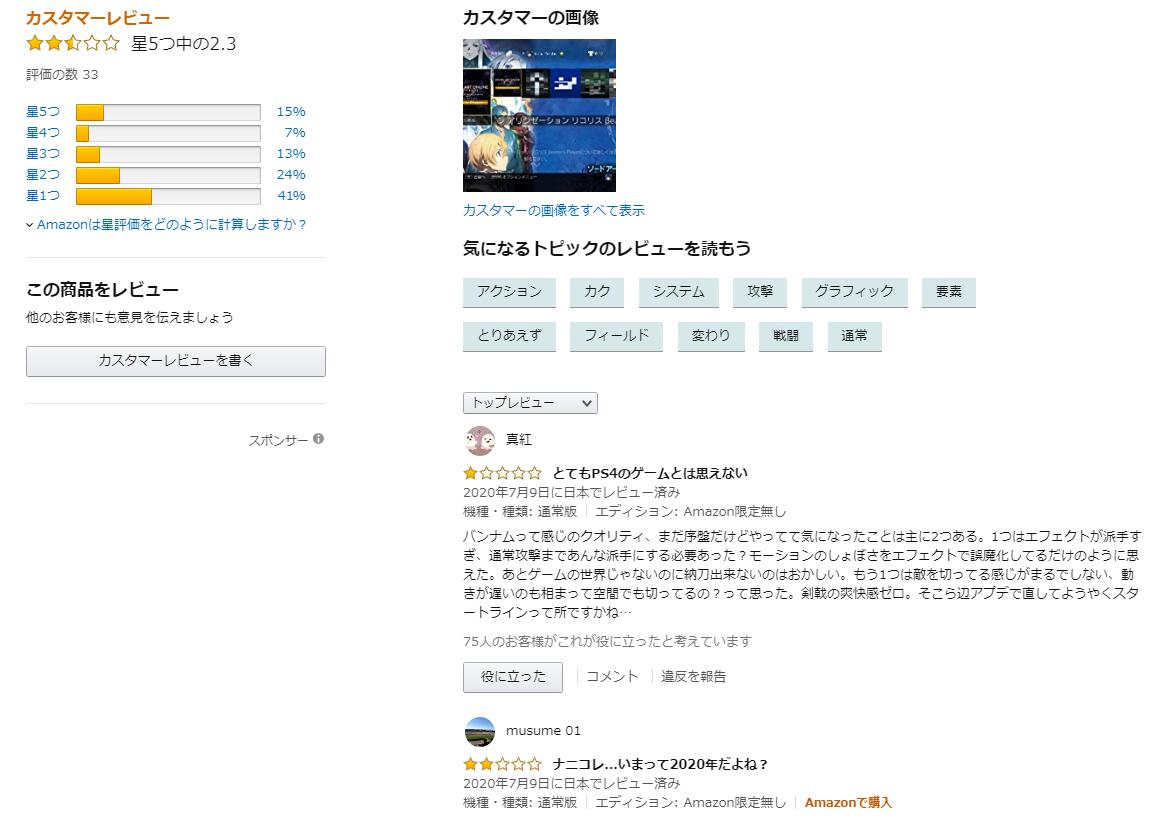Expand how Amazon calculates star ratings
Screen dimensions: 1175x816
click(x=167, y=225)
